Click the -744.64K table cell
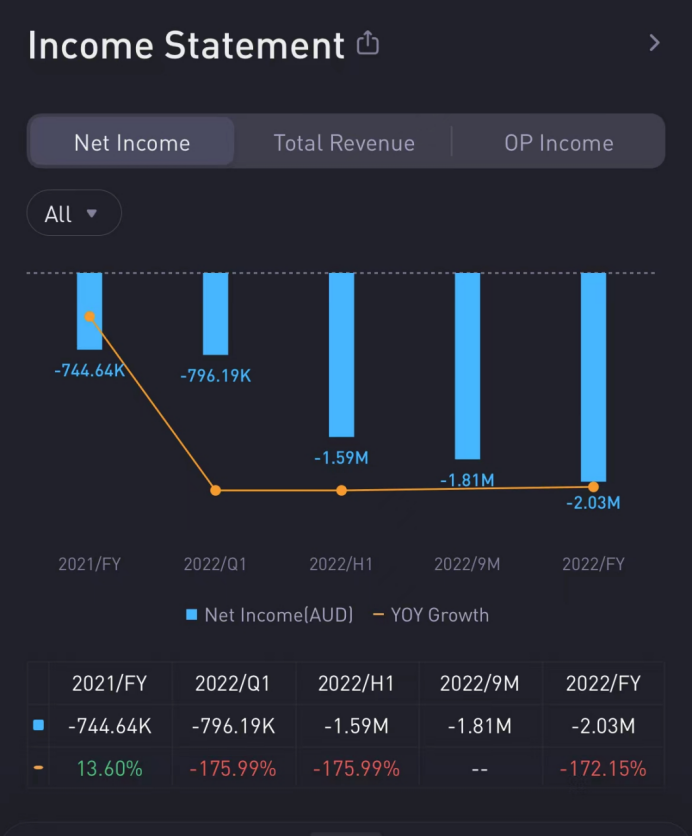 (x=109, y=726)
